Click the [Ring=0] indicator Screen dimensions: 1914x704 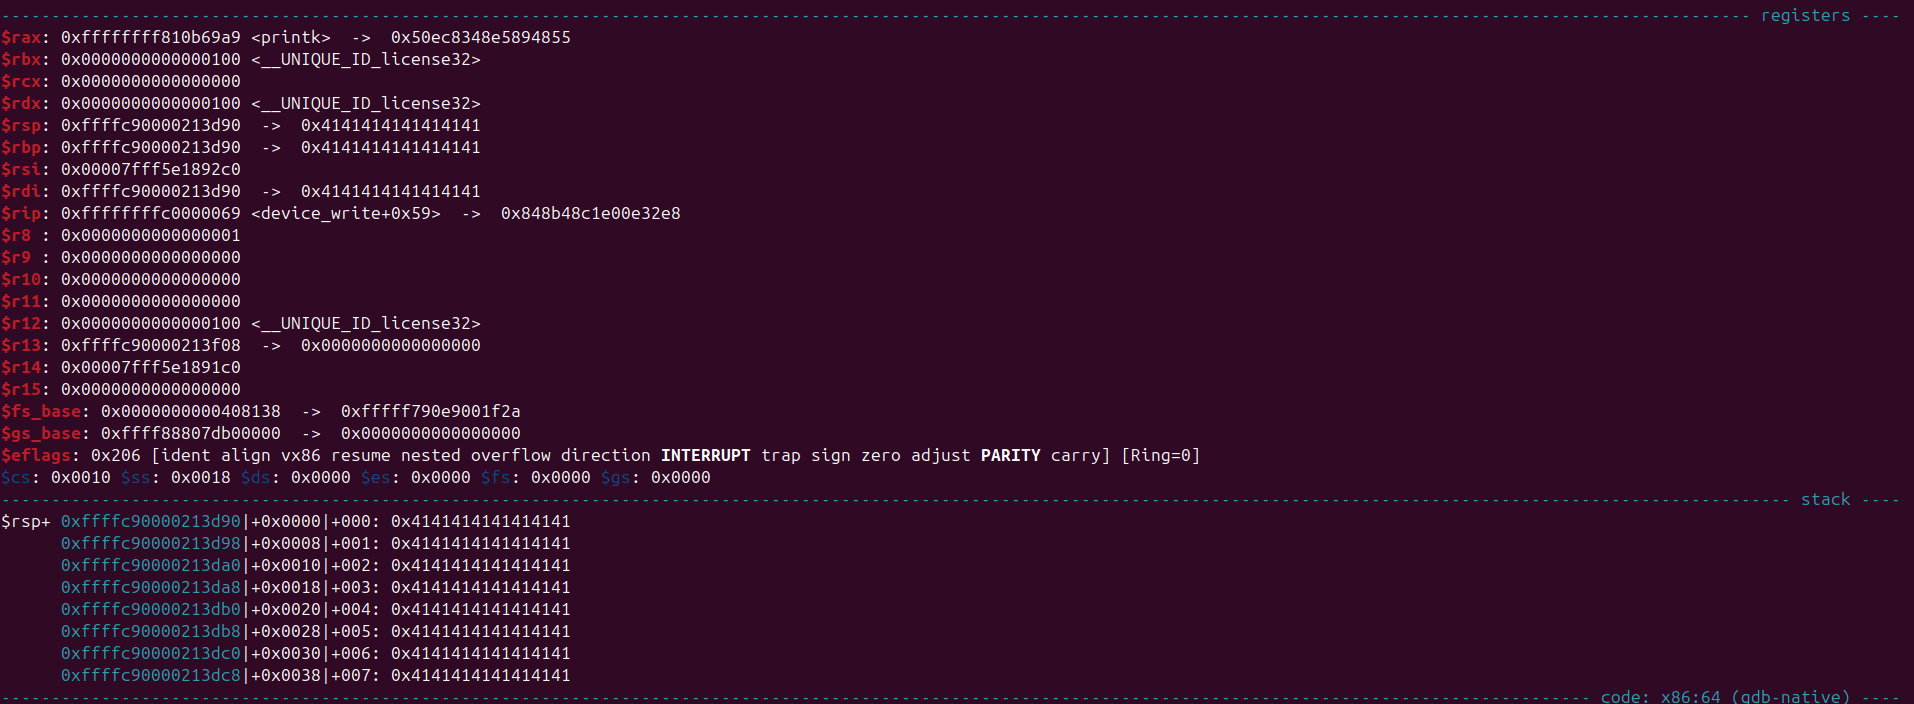click(1160, 455)
